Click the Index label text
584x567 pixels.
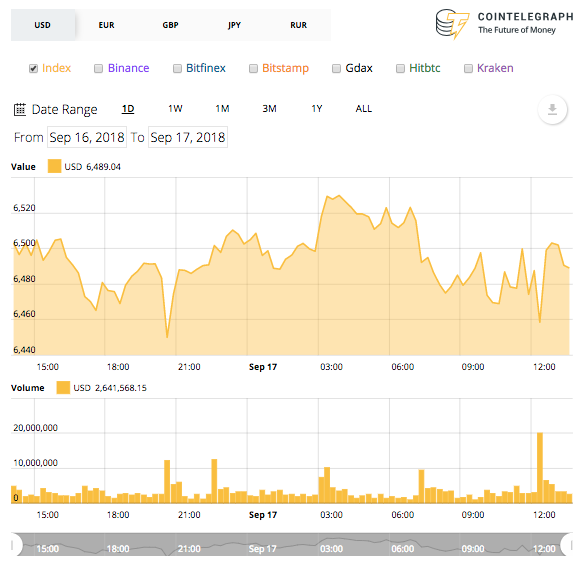click(x=56, y=68)
